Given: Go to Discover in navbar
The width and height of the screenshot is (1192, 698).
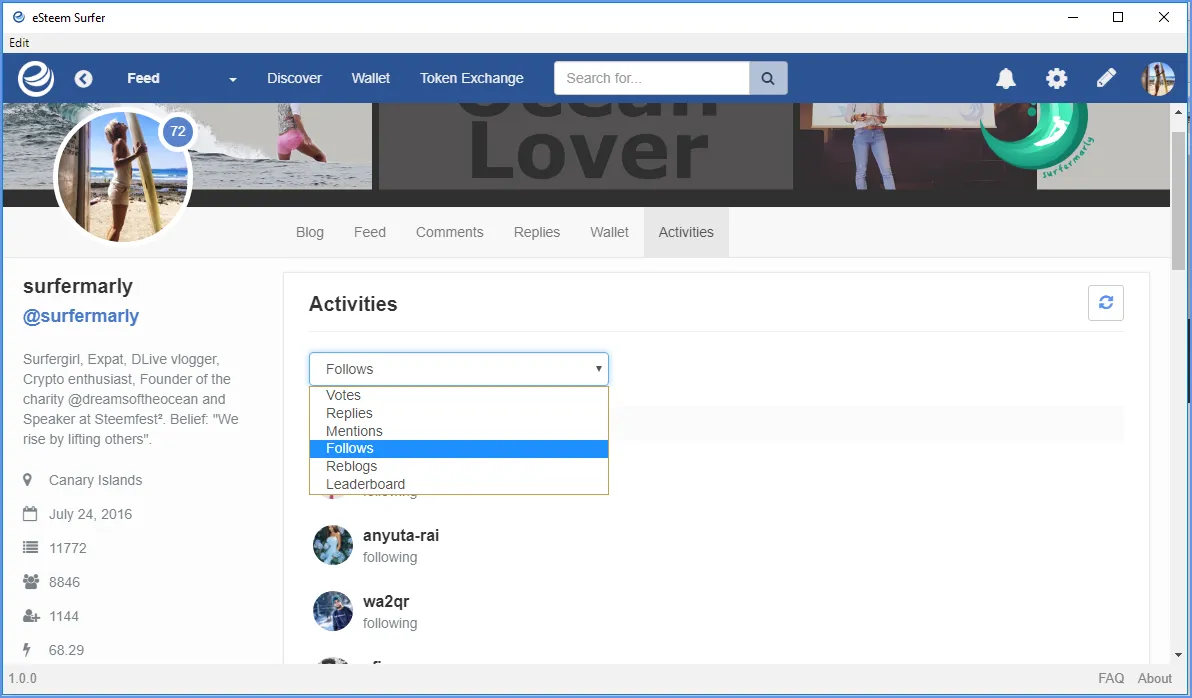Looking at the screenshot, I should 294,78.
